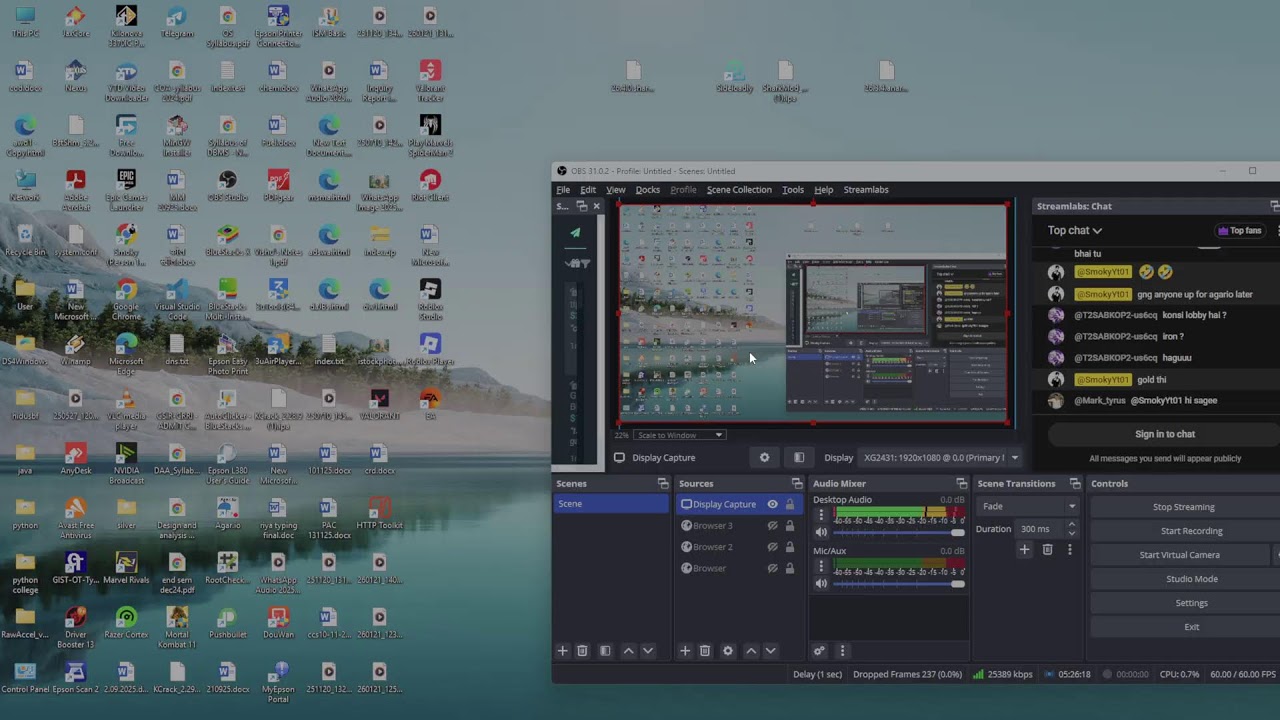Add a new source with the plus icon

click(685, 651)
